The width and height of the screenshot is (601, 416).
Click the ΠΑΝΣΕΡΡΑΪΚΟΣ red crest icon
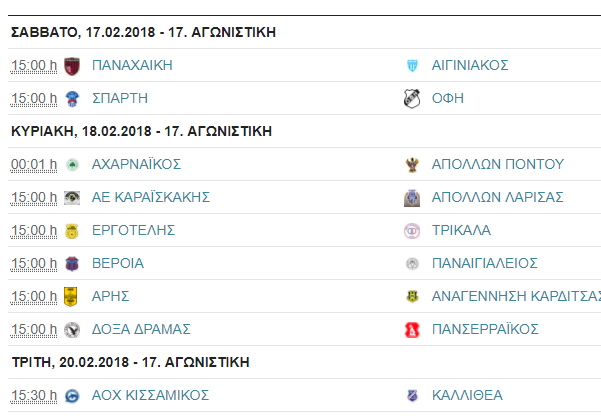(412, 330)
